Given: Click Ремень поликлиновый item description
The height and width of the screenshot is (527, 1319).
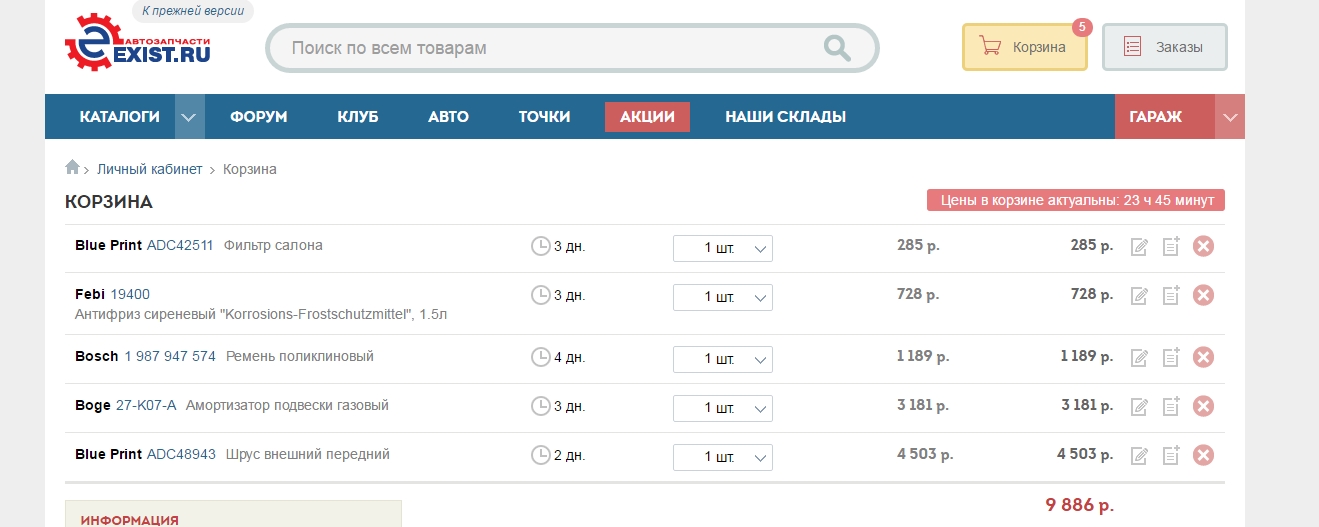Looking at the screenshot, I should coord(300,356).
